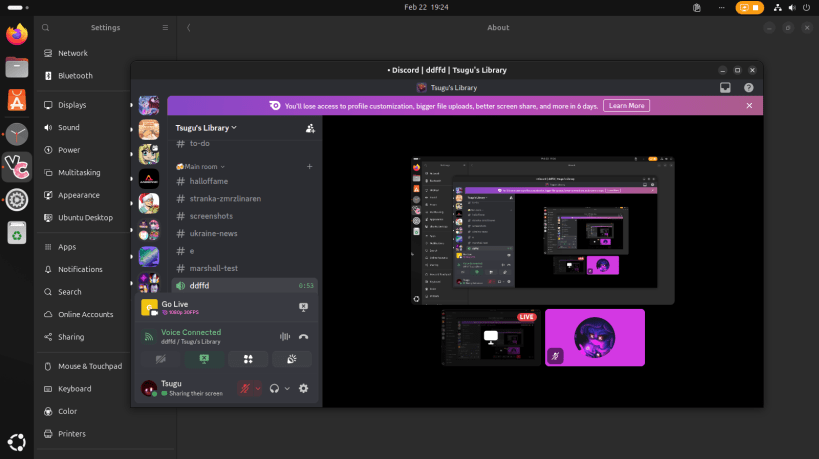Open Files from the dock
The width and height of the screenshot is (819, 459).
tap(17, 67)
